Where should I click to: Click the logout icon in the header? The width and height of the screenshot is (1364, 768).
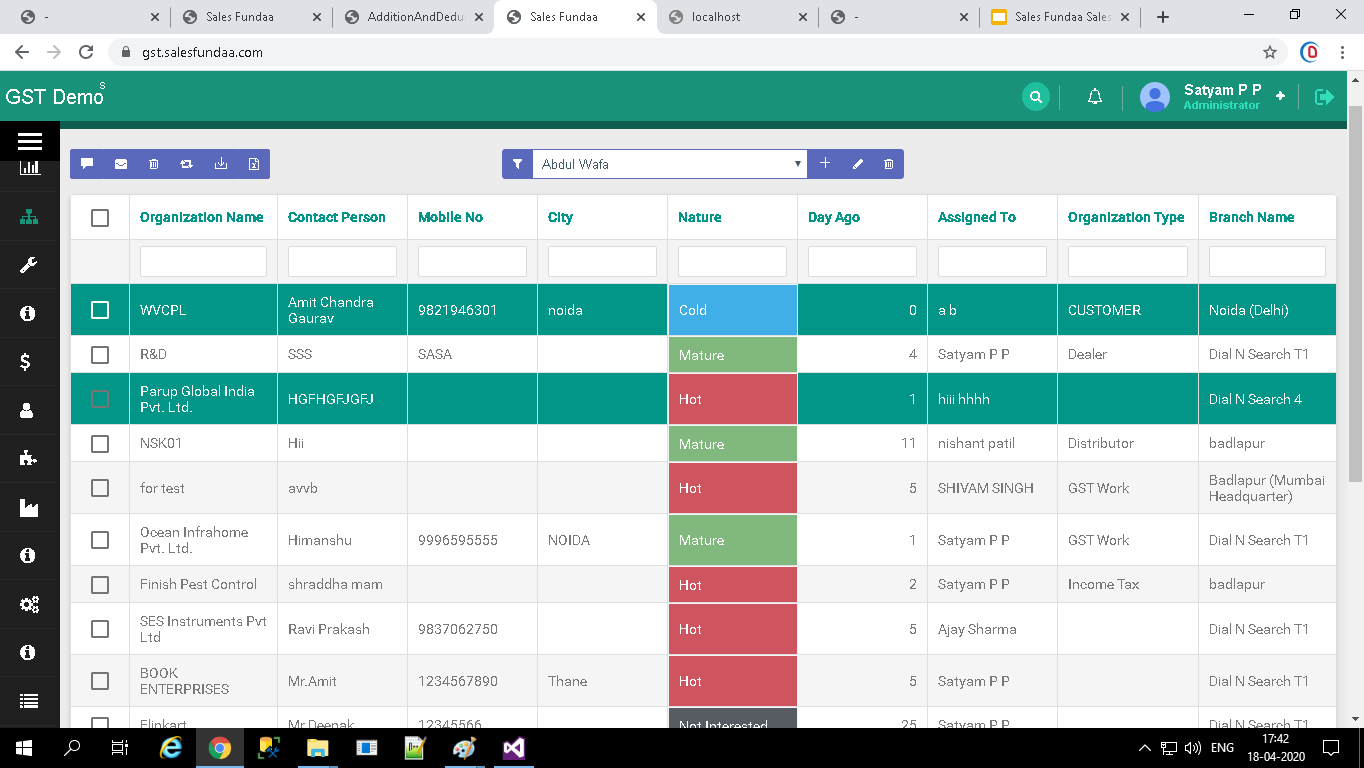tap(1324, 97)
